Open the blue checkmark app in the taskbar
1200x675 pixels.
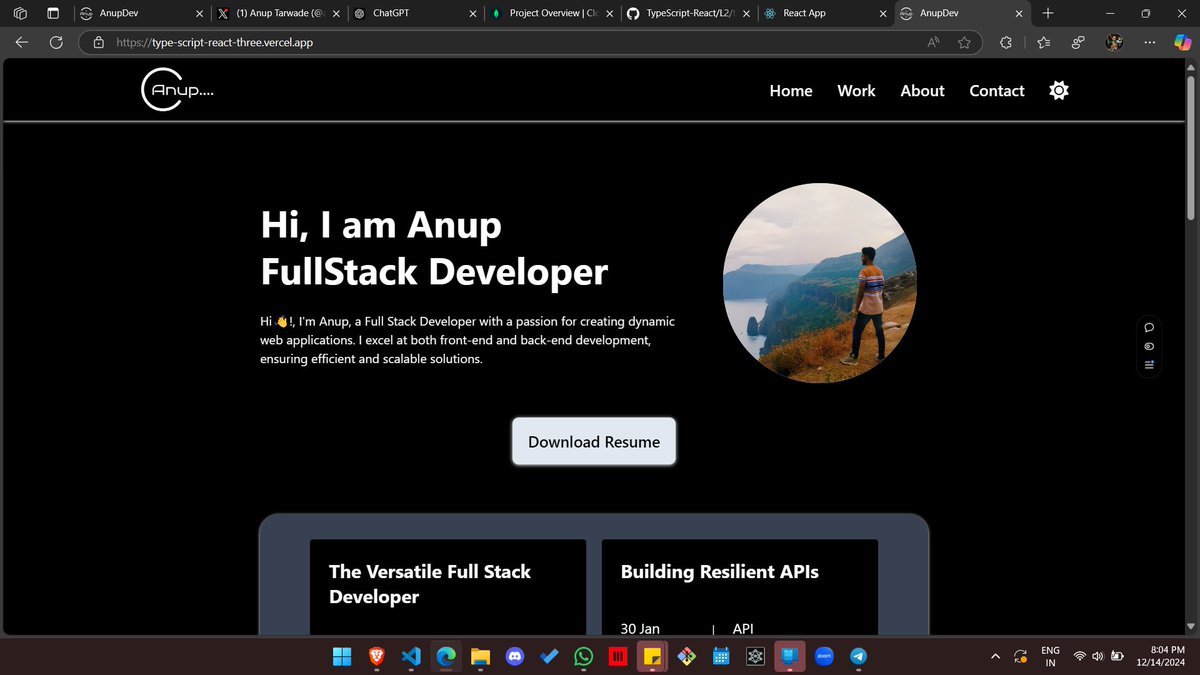(x=549, y=656)
